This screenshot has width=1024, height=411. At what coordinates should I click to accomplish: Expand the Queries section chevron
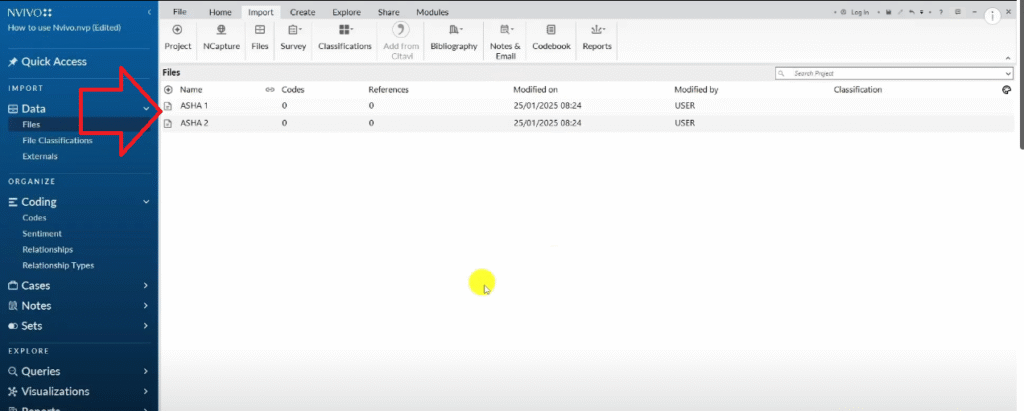(x=146, y=372)
